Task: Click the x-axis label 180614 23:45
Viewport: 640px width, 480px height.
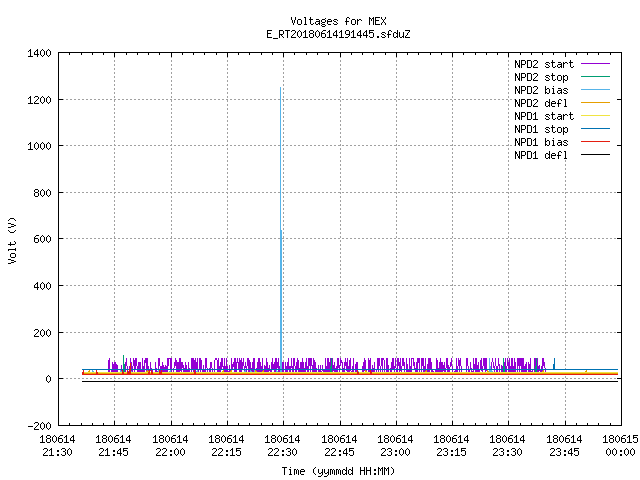Action: 564,446
